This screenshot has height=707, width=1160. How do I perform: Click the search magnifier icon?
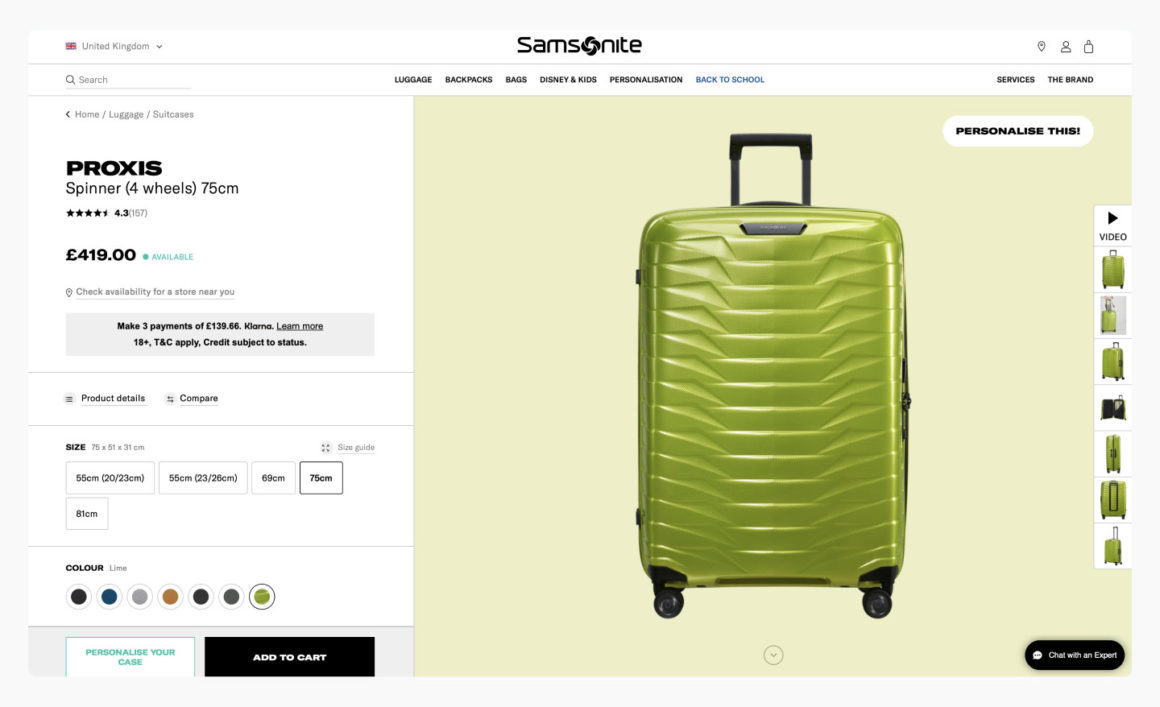pyautogui.click(x=69, y=78)
